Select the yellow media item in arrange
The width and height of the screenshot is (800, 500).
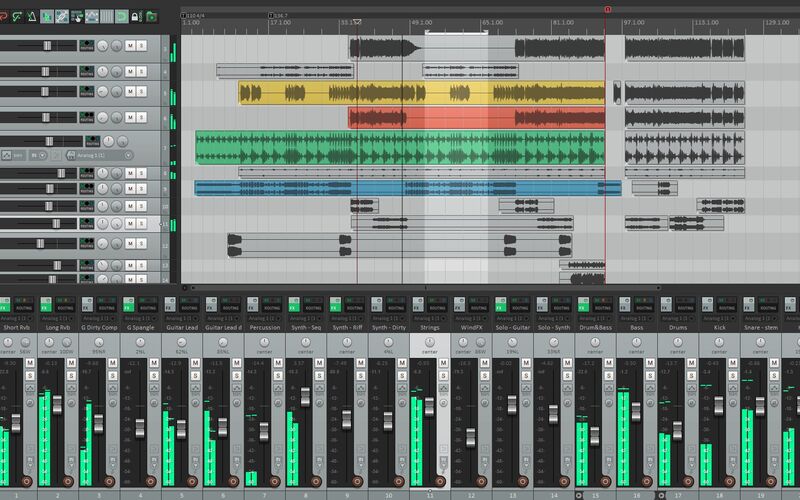click(x=421, y=93)
